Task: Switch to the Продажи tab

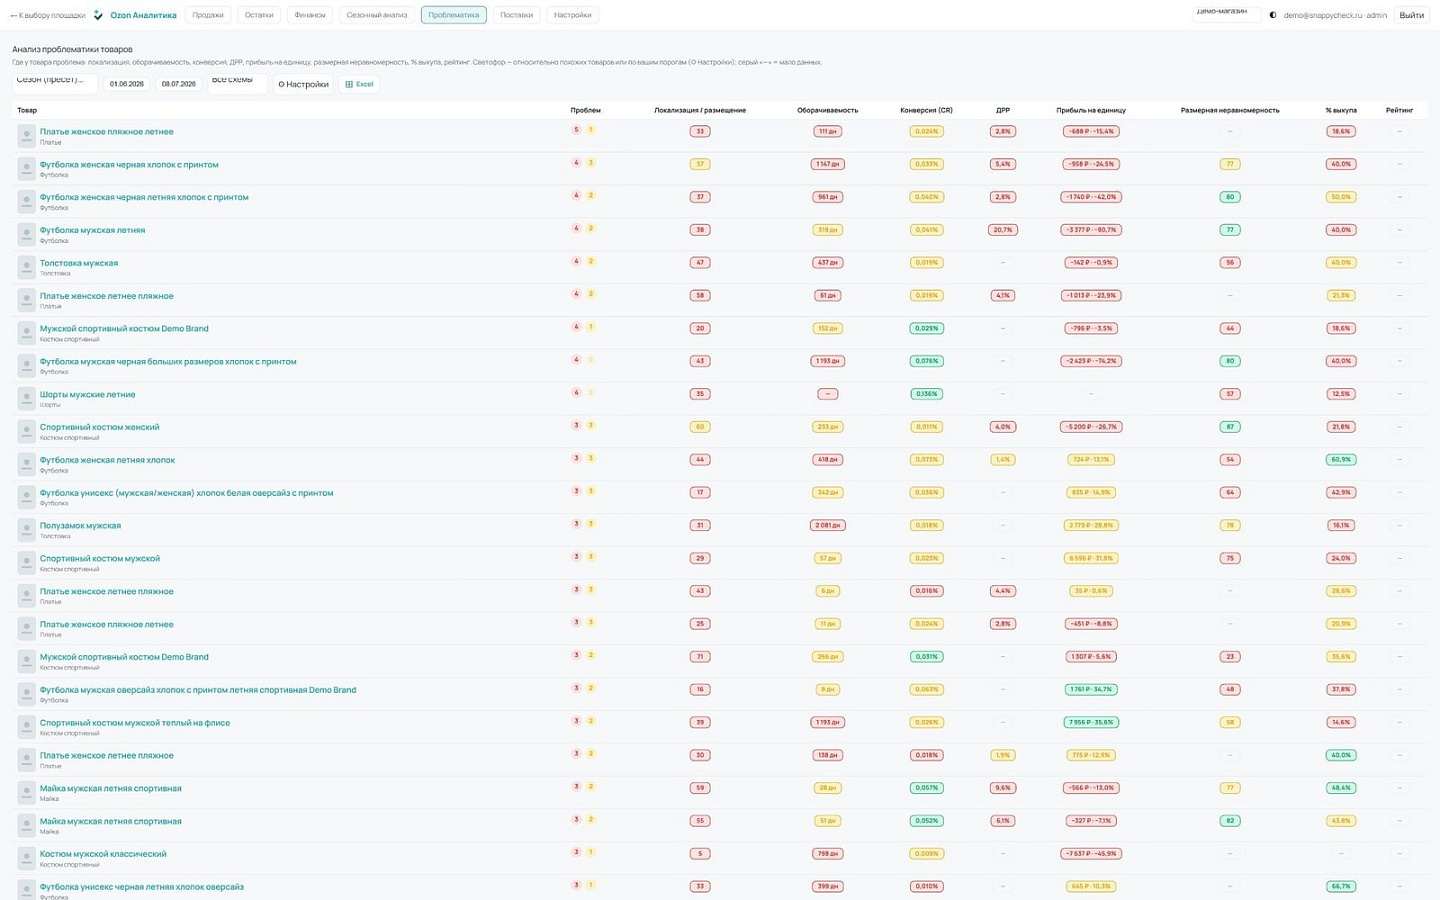Action: [208, 15]
